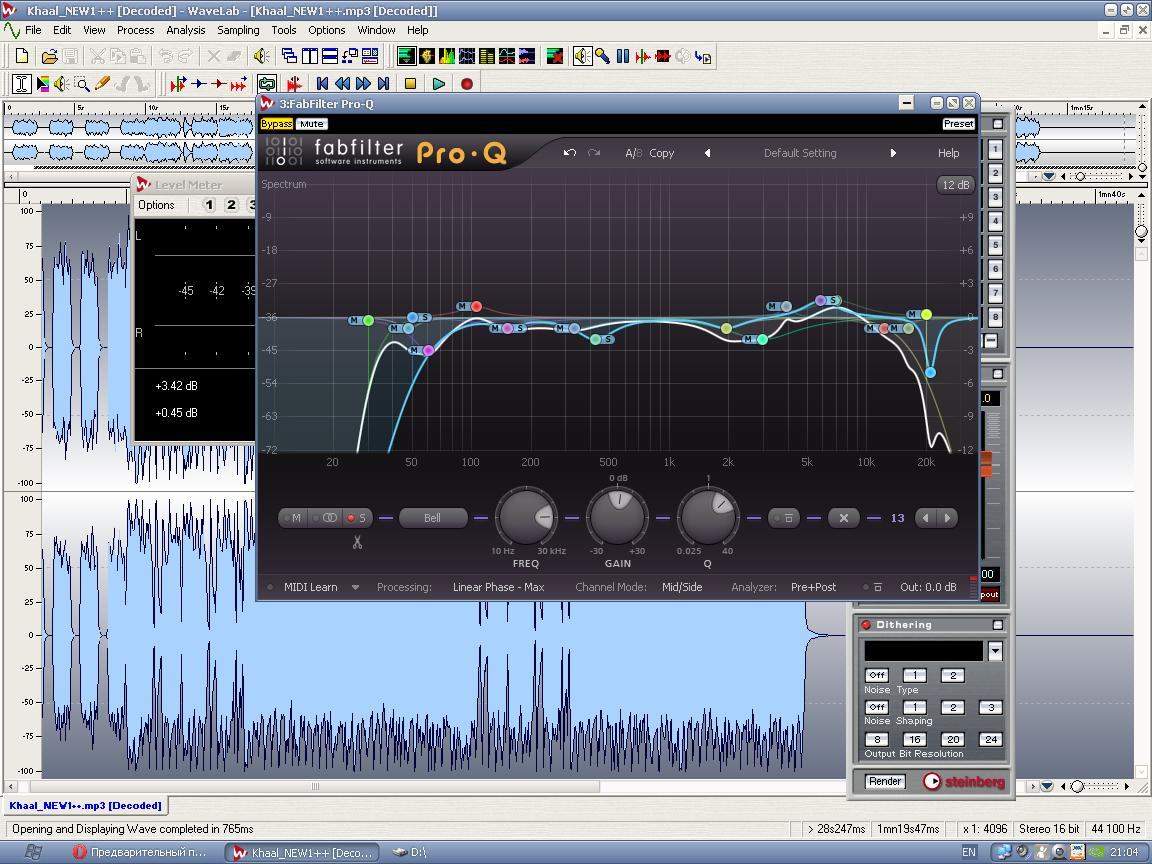Image resolution: width=1152 pixels, height=864 pixels.
Task: Click the Open file folder icon
Action: pyautogui.click(x=49, y=57)
